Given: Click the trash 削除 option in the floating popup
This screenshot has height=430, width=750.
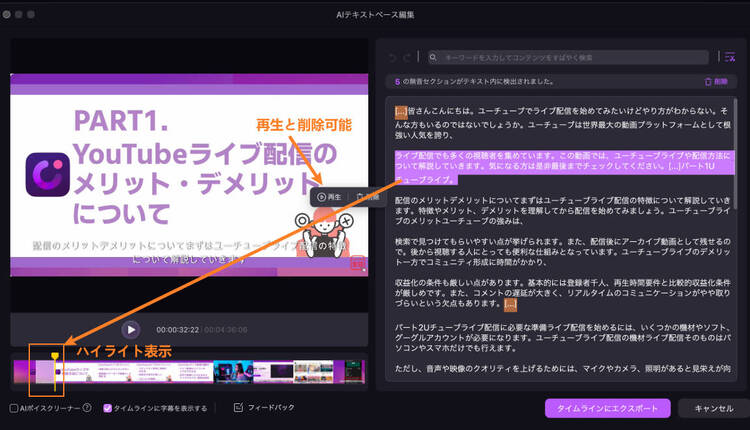Looking at the screenshot, I should point(367,197).
